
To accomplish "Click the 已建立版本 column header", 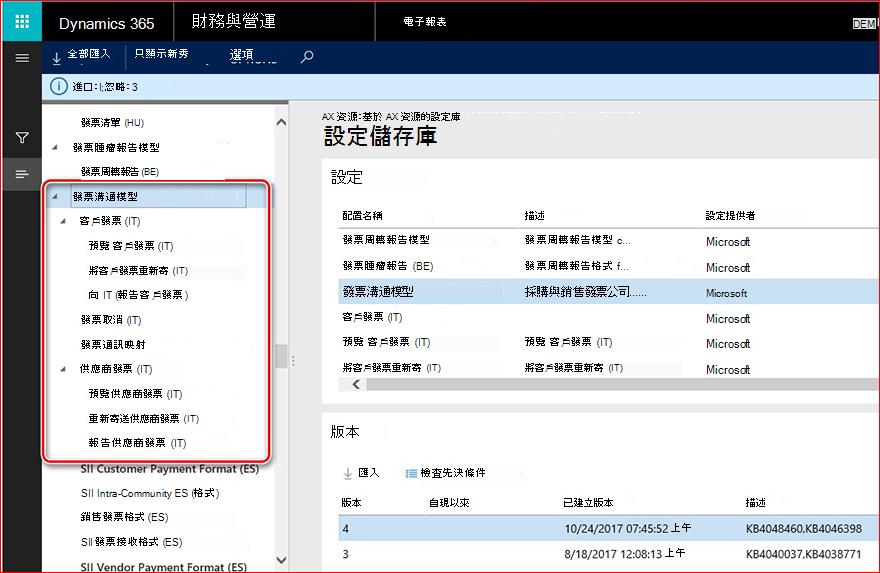I will (x=588, y=503).
